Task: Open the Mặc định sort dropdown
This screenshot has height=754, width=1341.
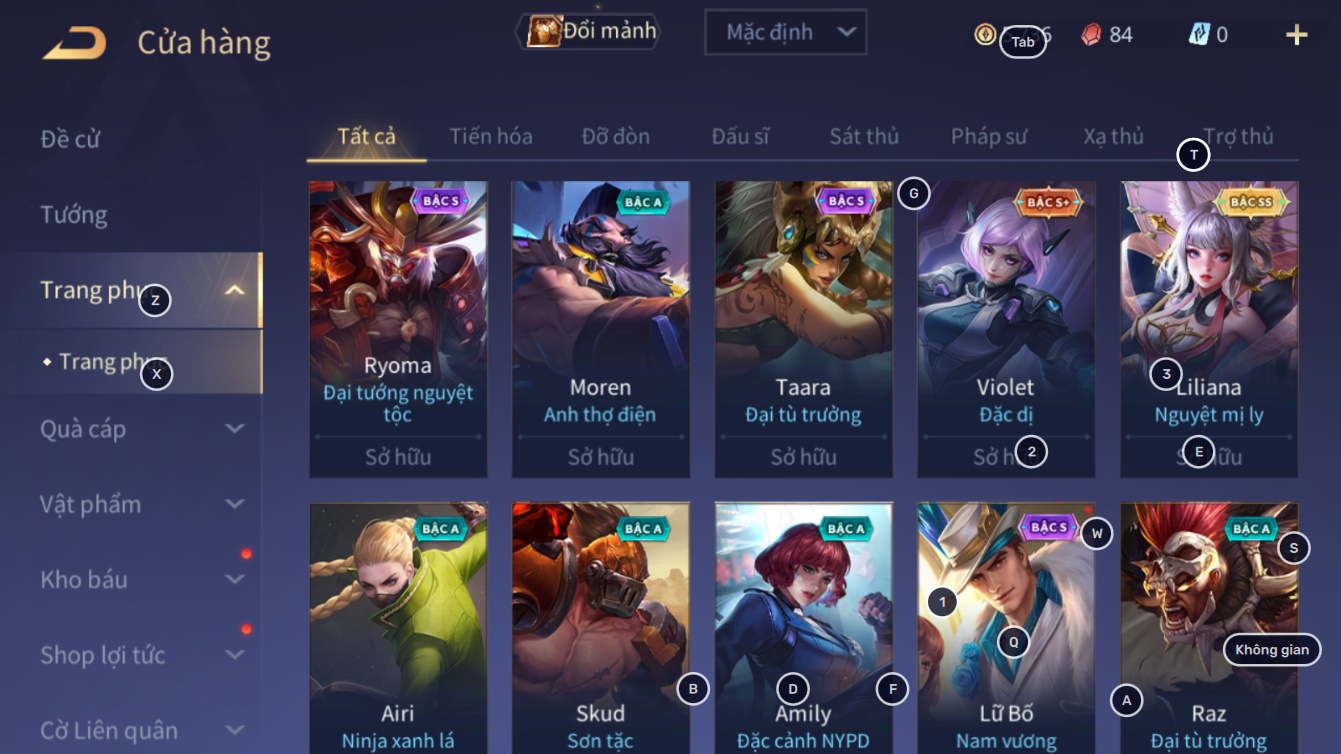Action: pyautogui.click(x=785, y=32)
